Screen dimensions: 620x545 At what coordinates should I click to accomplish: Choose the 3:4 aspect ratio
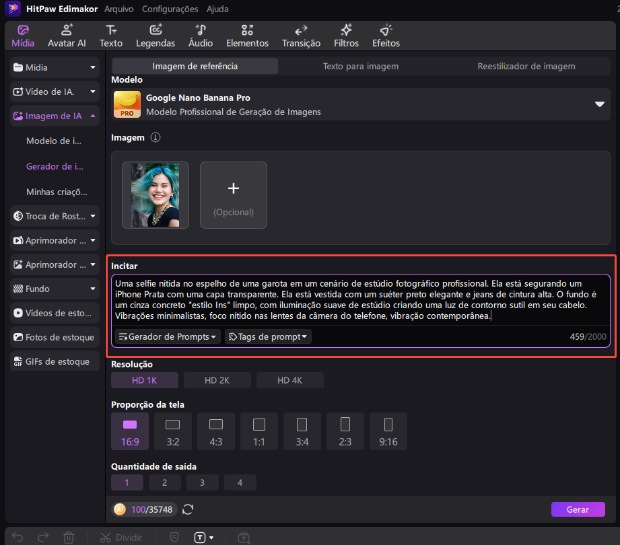302,431
